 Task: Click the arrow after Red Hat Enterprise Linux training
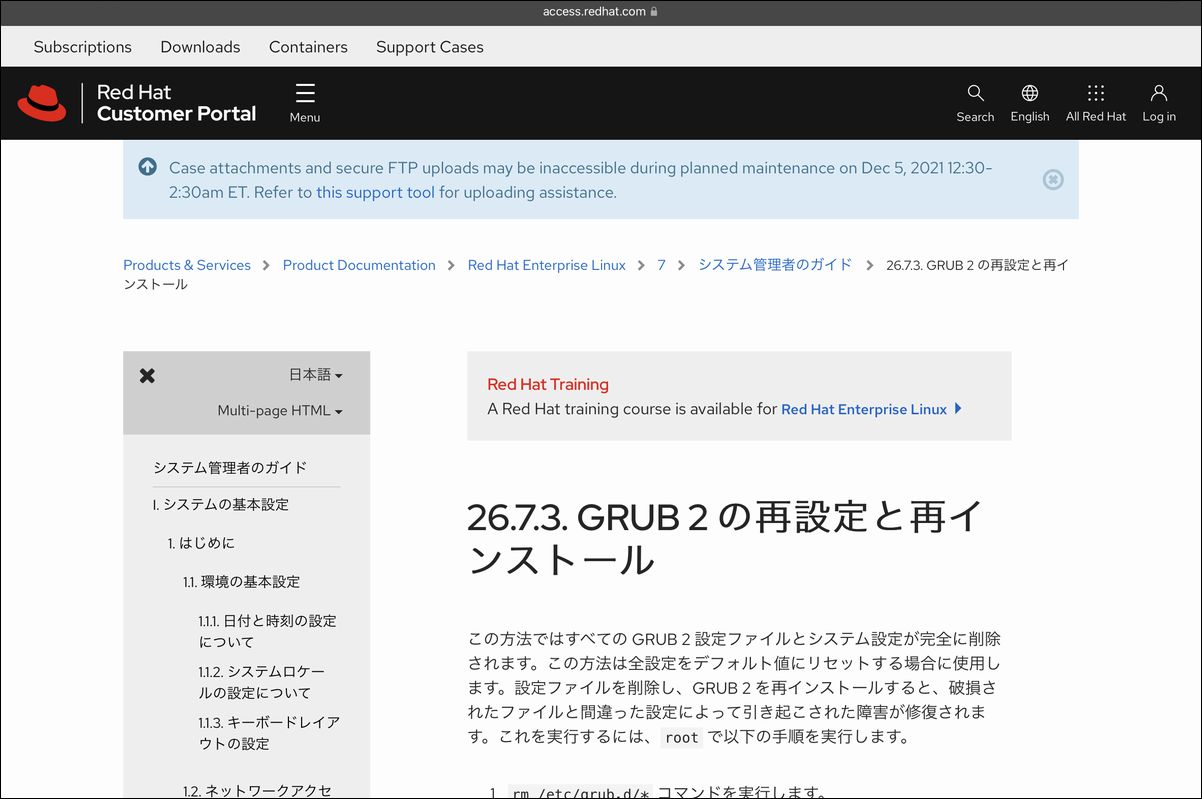(x=958, y=408)
